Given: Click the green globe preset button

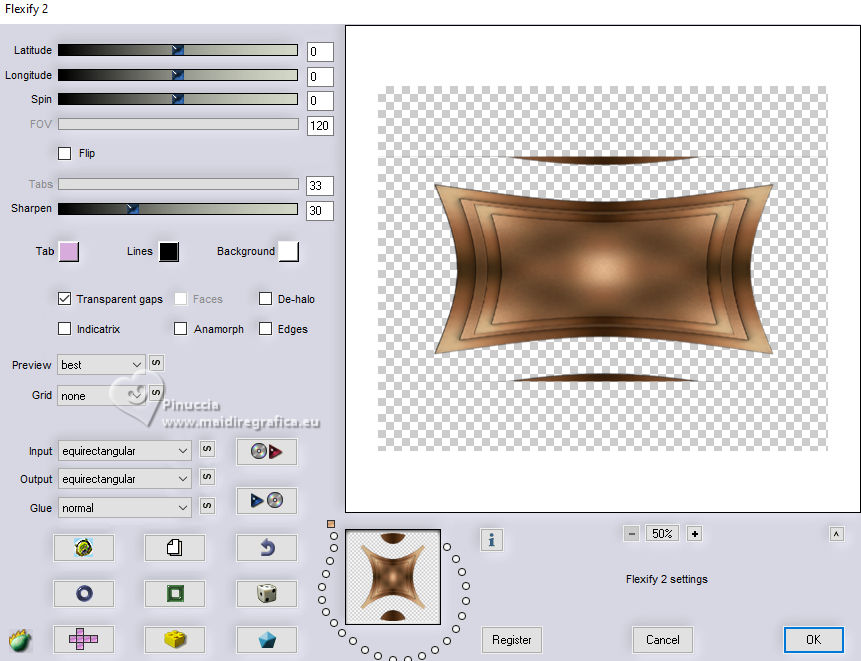Looking at the screenshot, I should 83,548.
